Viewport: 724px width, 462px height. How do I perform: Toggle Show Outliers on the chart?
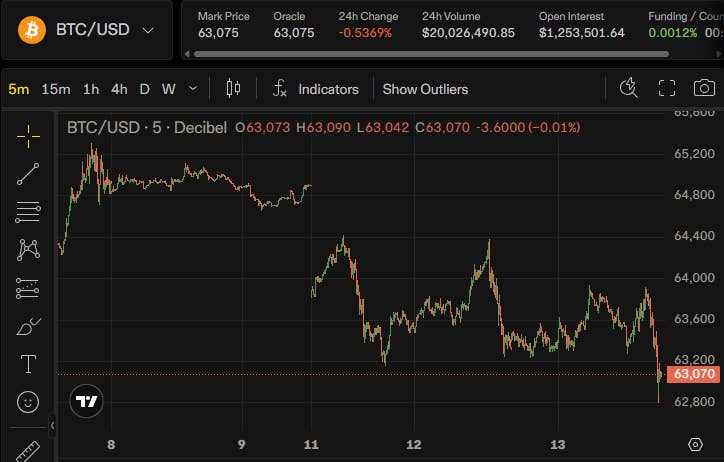pyautogui.click(x=425, y=89)
